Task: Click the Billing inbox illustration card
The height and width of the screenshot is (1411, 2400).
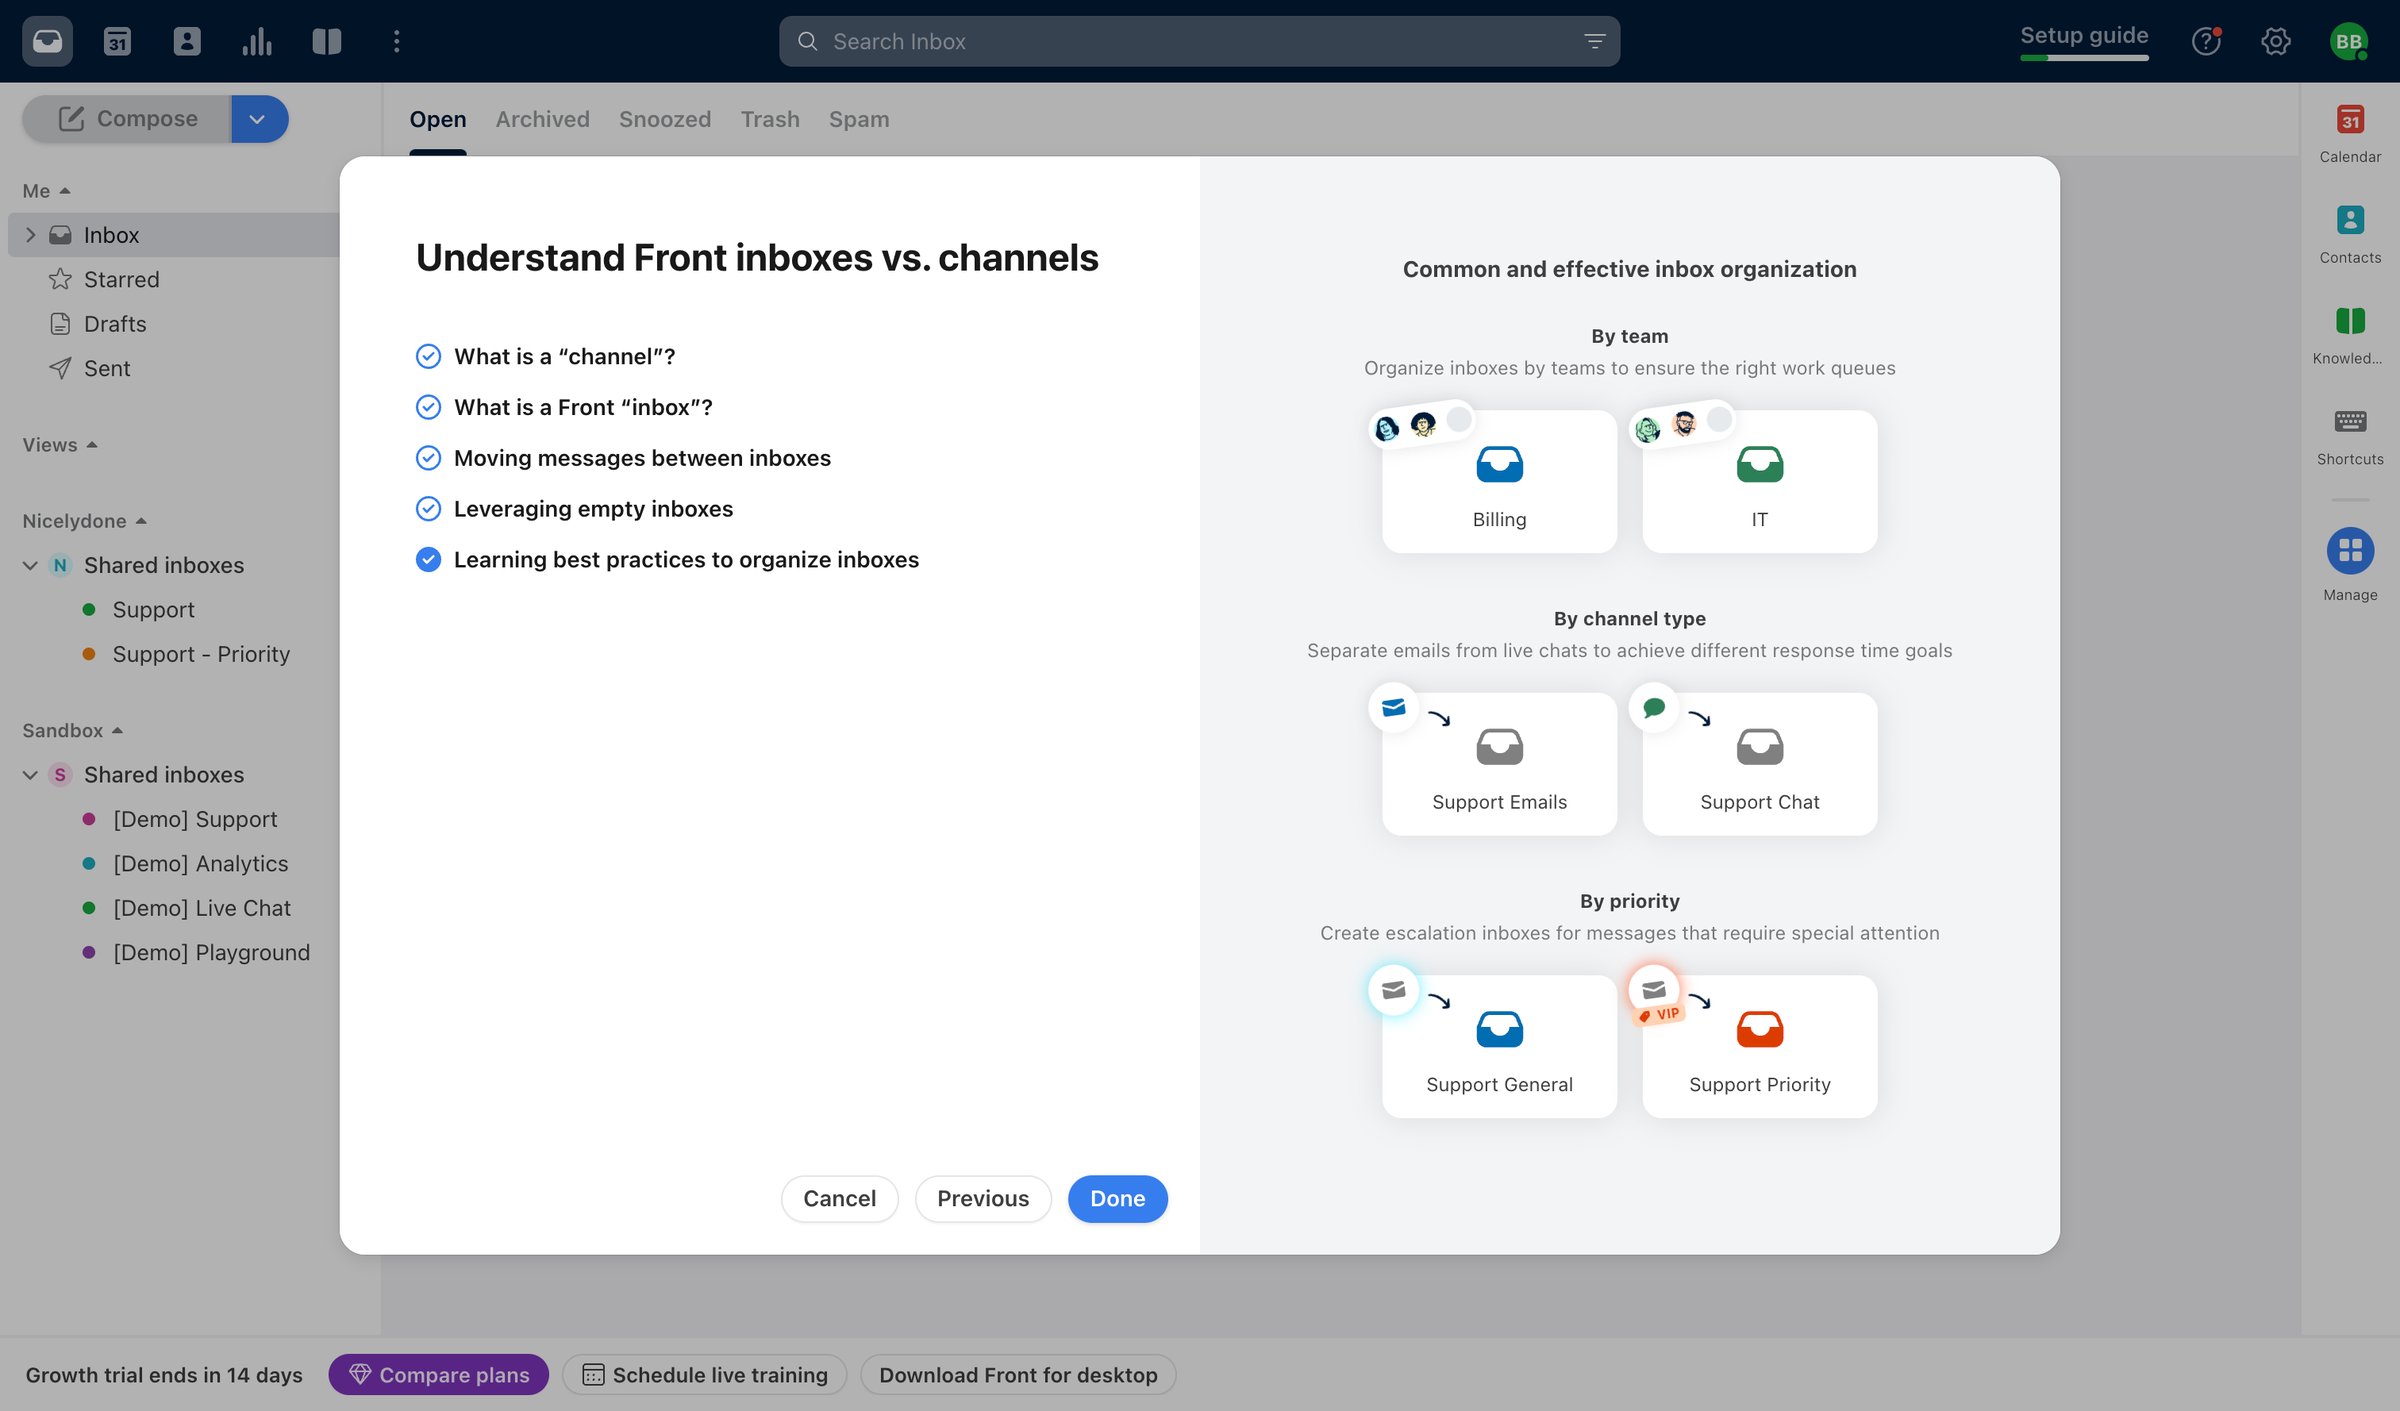Action: [x=1499, y=481]
